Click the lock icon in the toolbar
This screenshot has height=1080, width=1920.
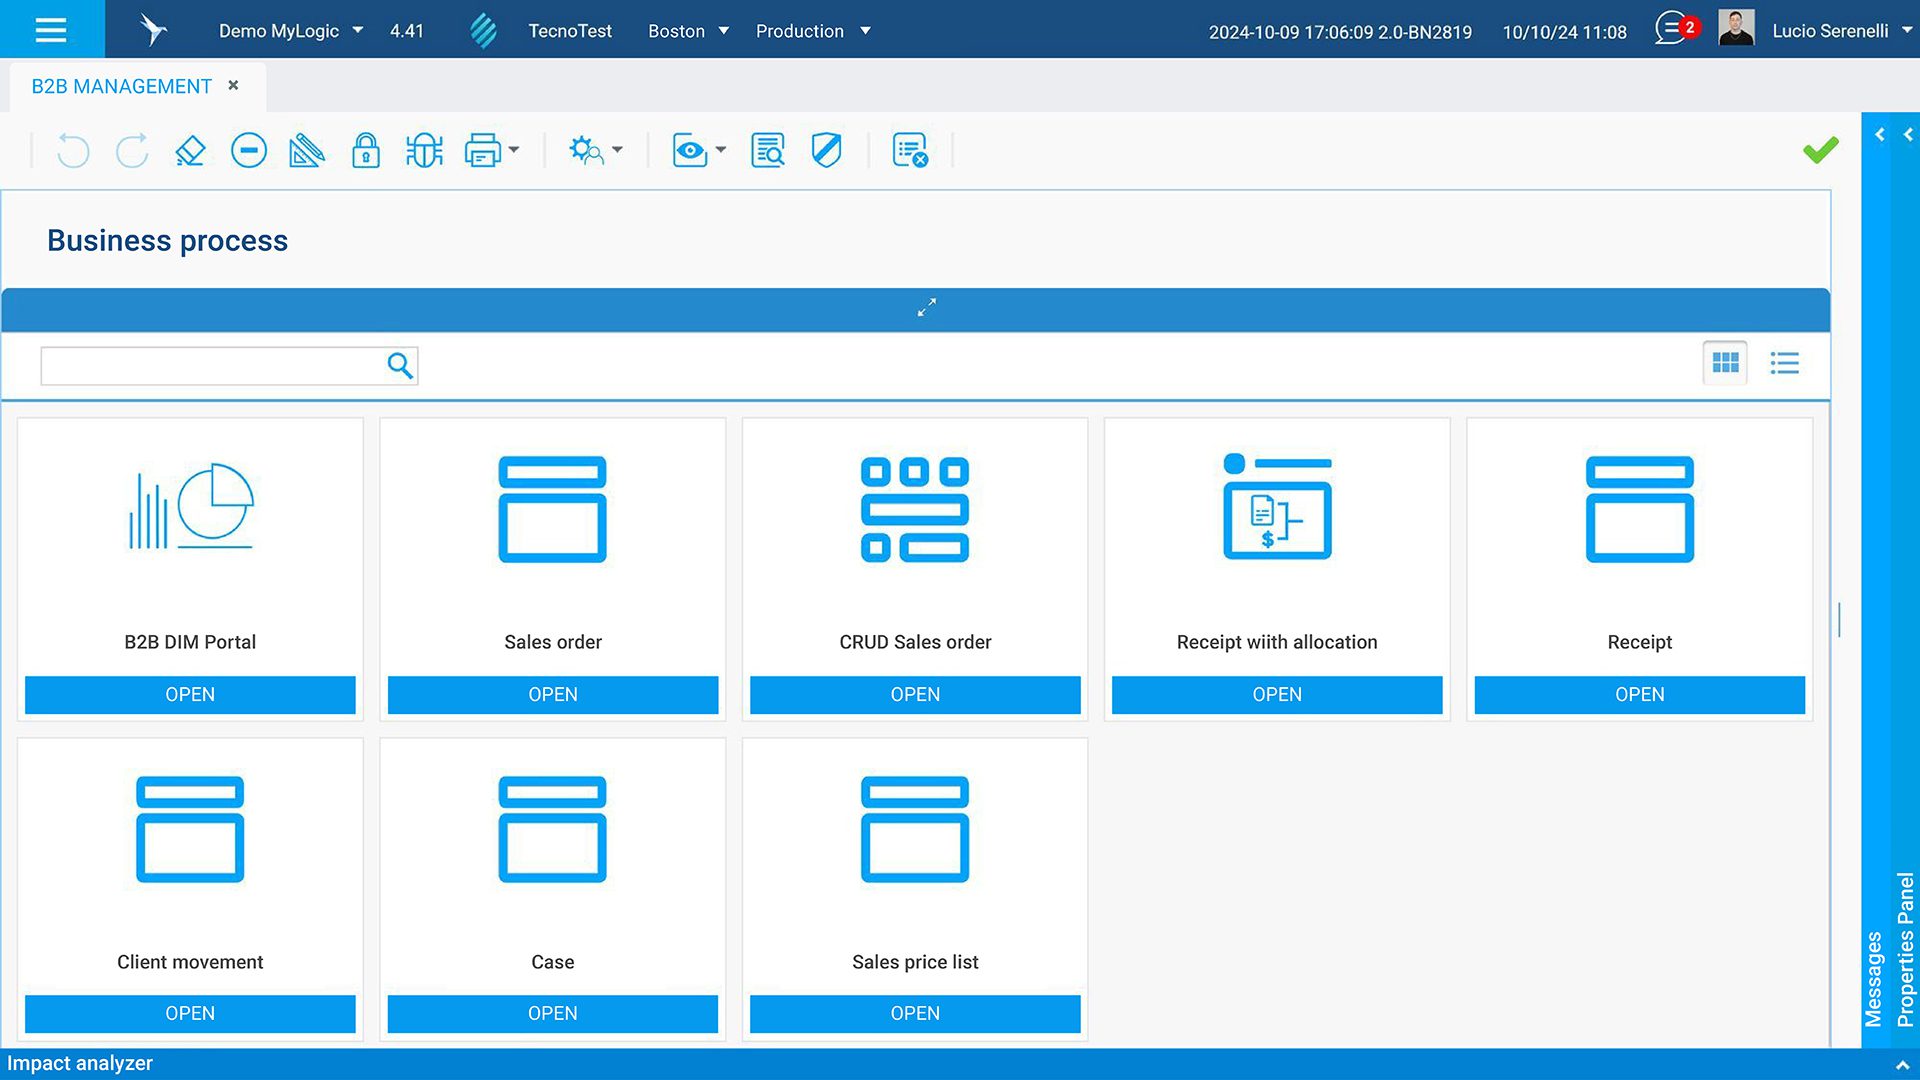point(366,151)
